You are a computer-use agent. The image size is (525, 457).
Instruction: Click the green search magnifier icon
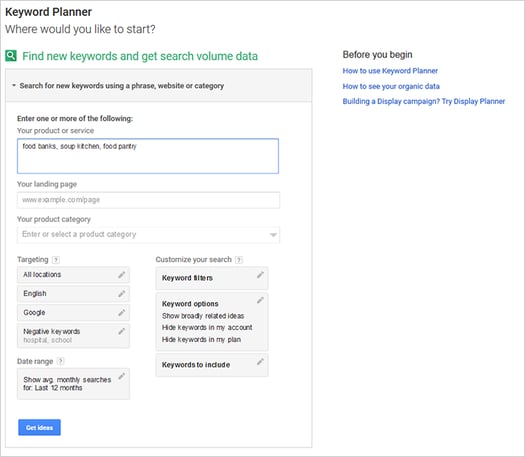[x=11, y=56]
